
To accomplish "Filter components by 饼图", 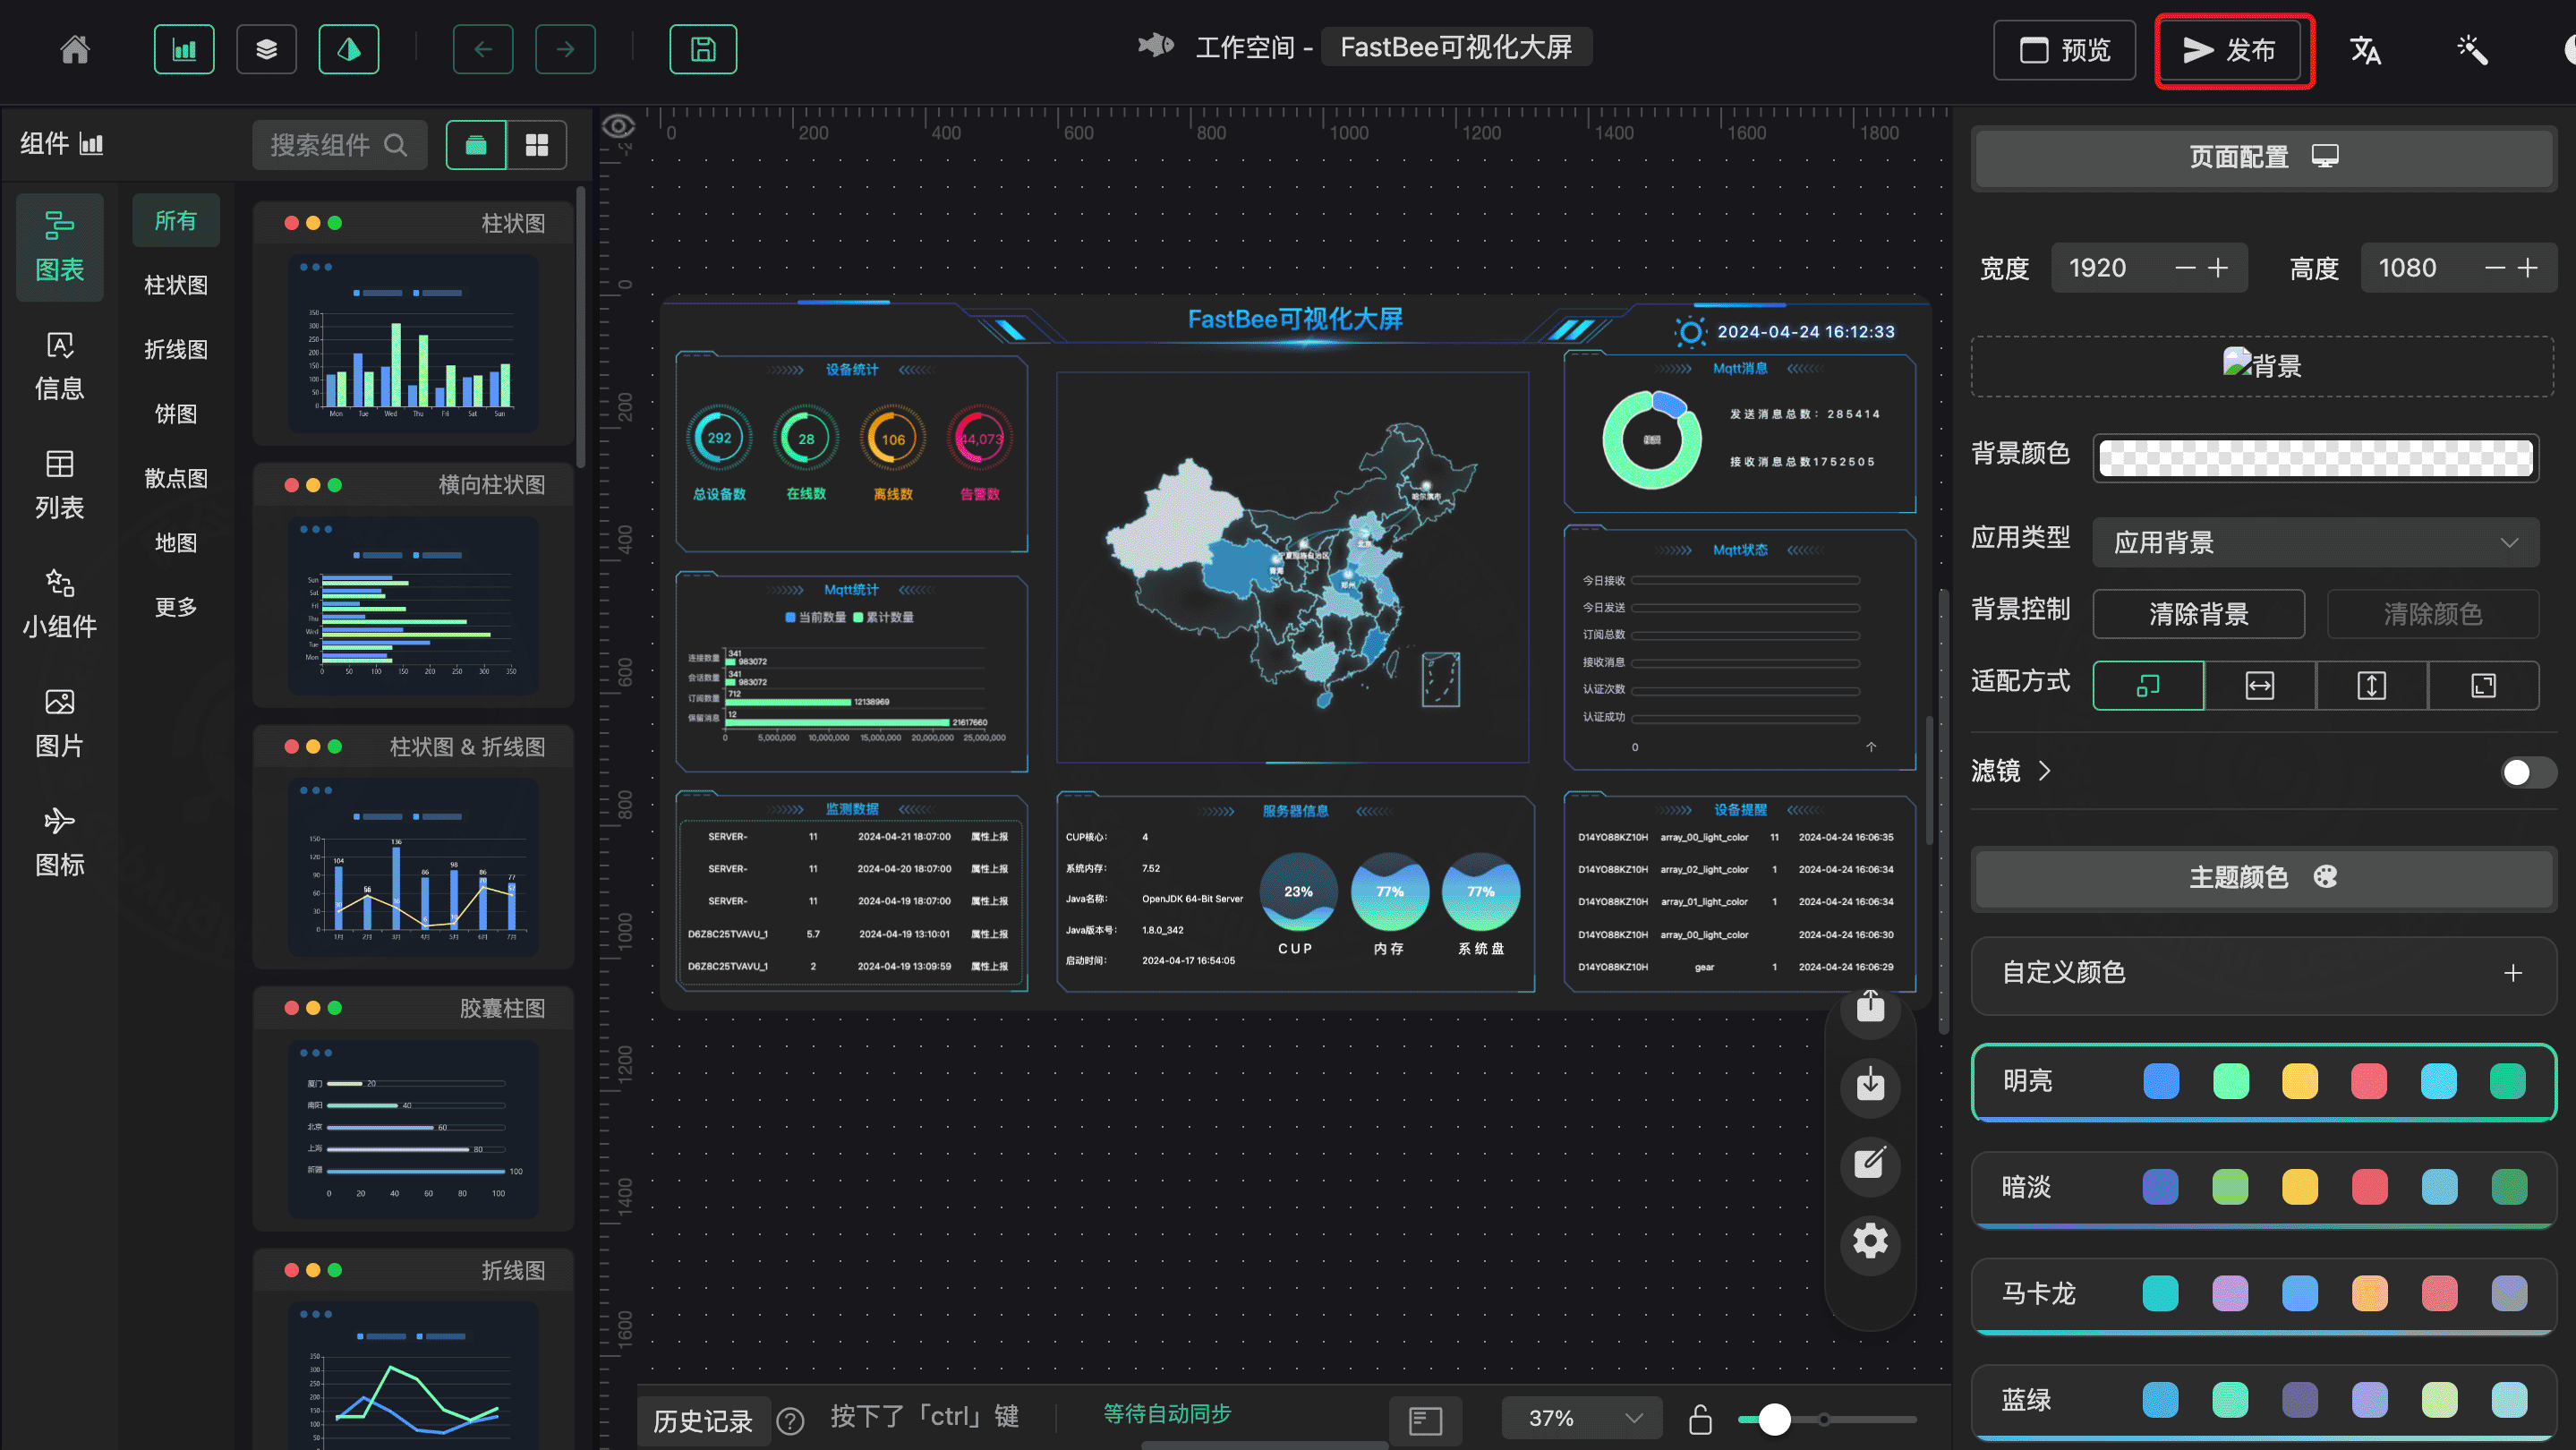I will point(176,414).
